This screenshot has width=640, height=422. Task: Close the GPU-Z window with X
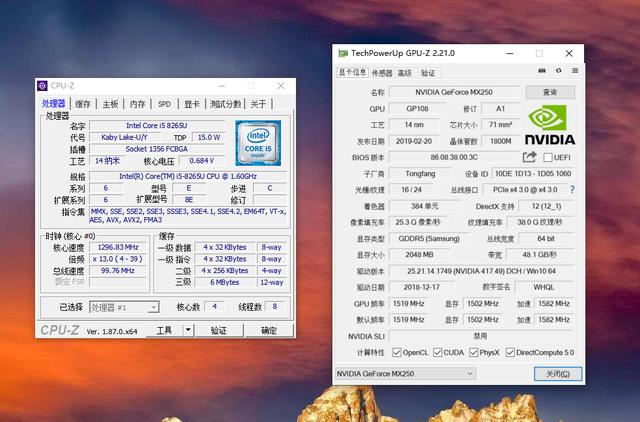(x=569, y=53)
